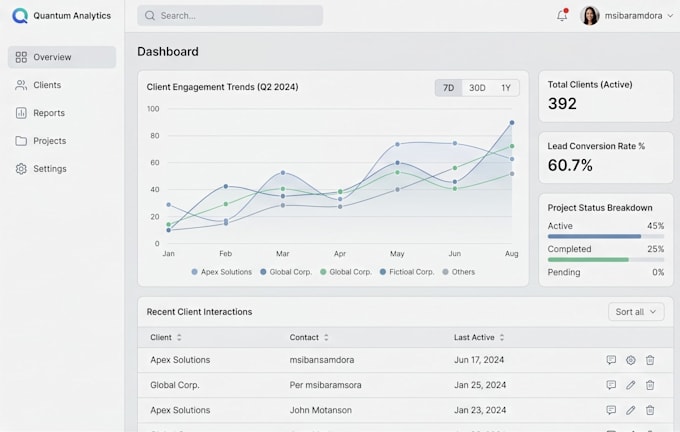Click the notification bell icon
The height and width of the screenshot is (432, 680).
(562, 15)
